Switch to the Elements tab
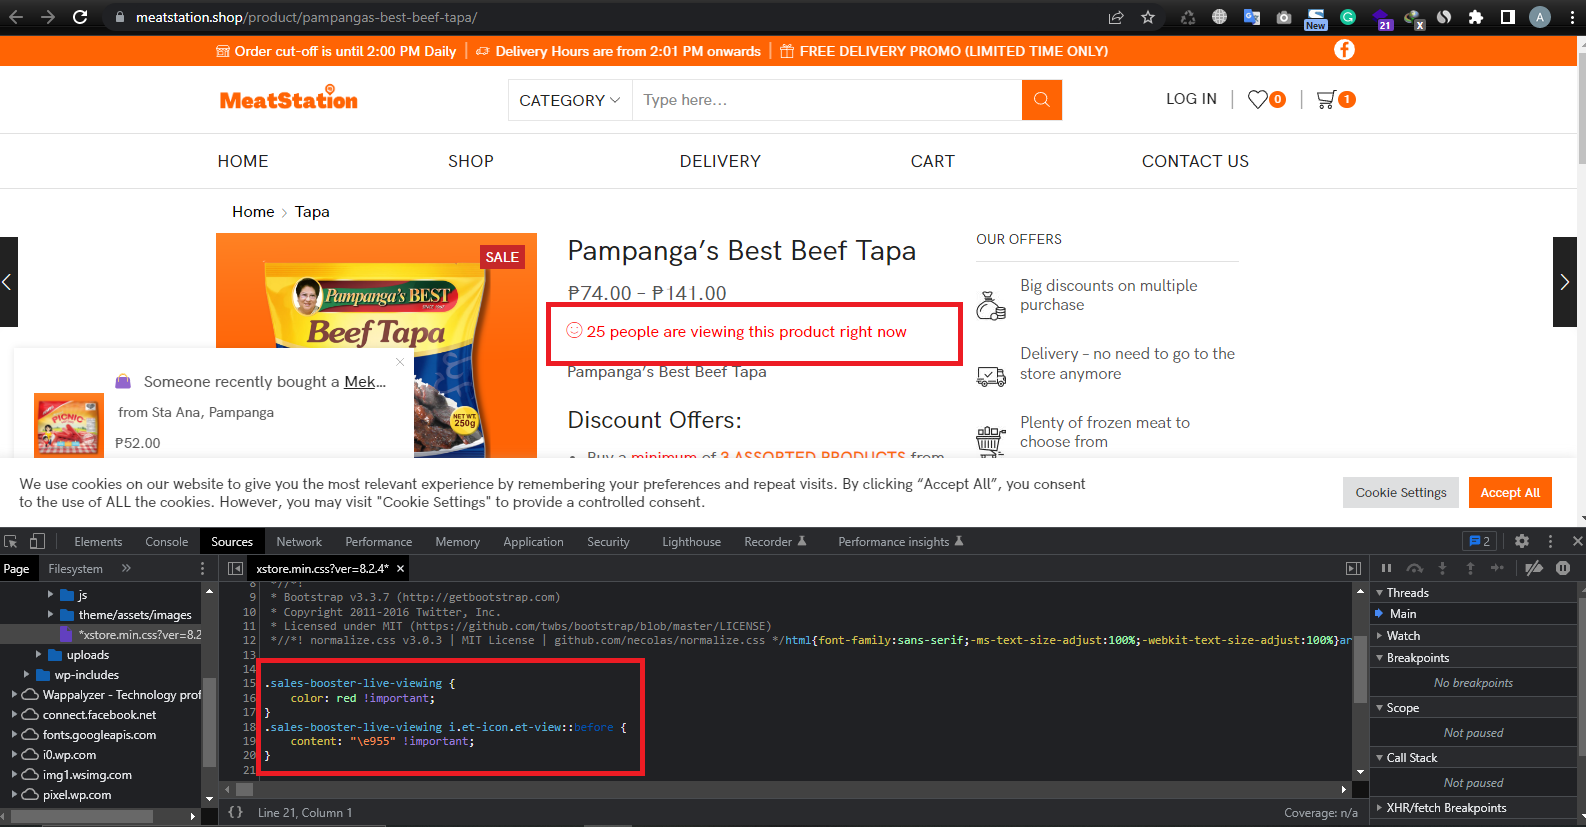This screenshot has width=1586, height=827. coord(98,541)
